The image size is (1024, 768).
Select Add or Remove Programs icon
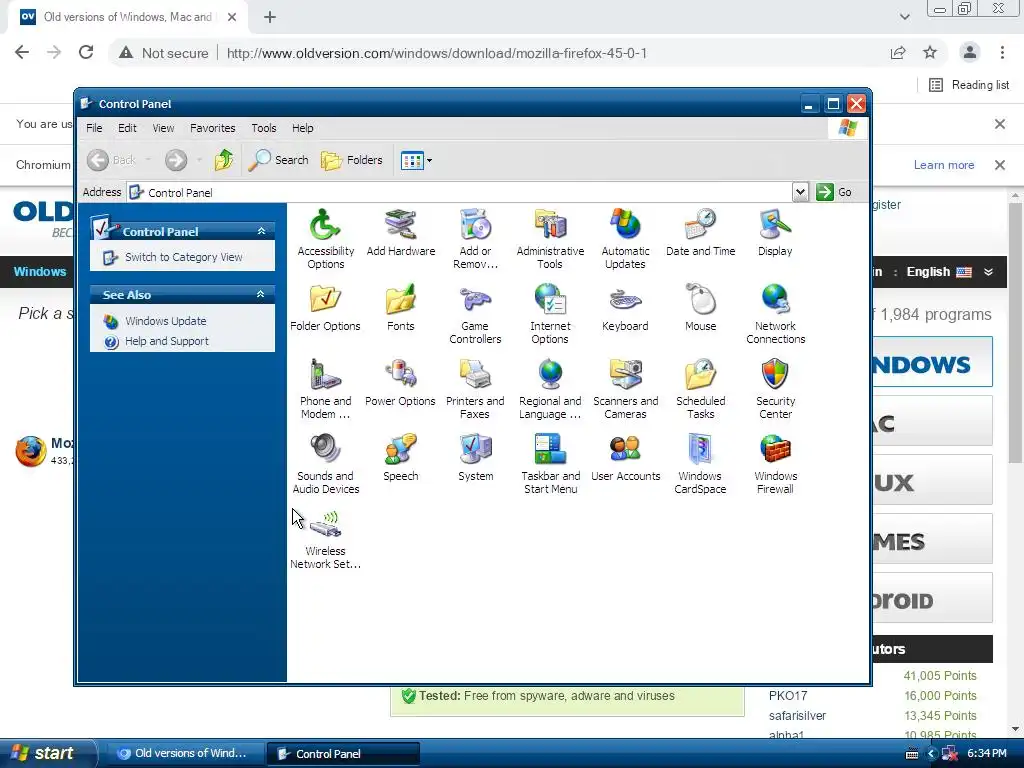475,238
